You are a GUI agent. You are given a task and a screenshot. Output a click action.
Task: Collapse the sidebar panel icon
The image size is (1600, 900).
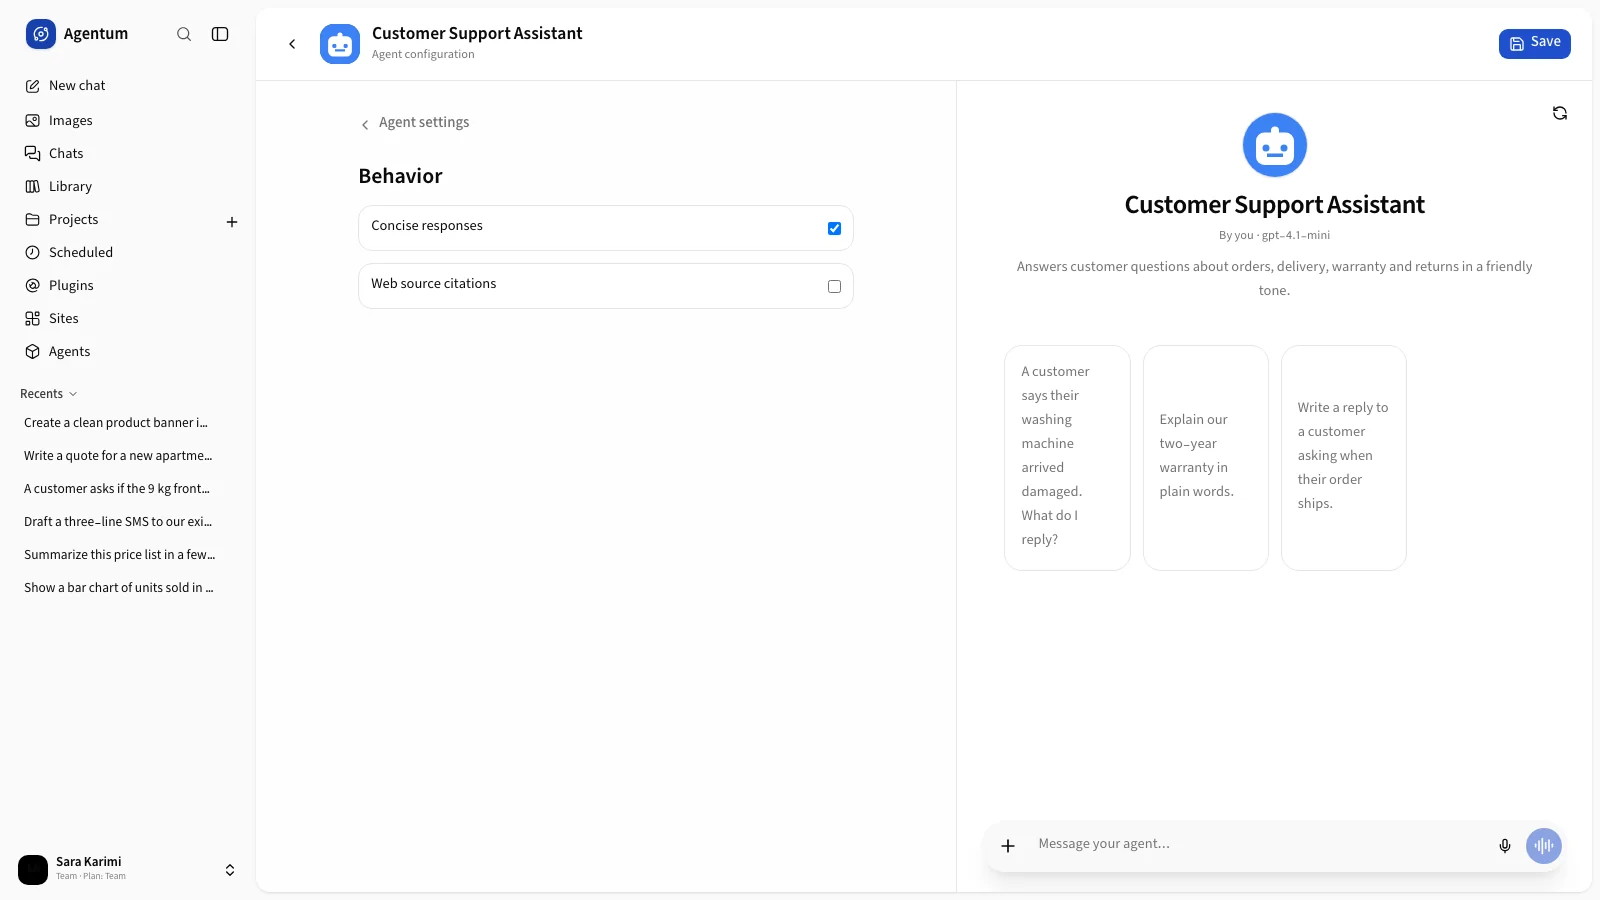coord(220,34)
